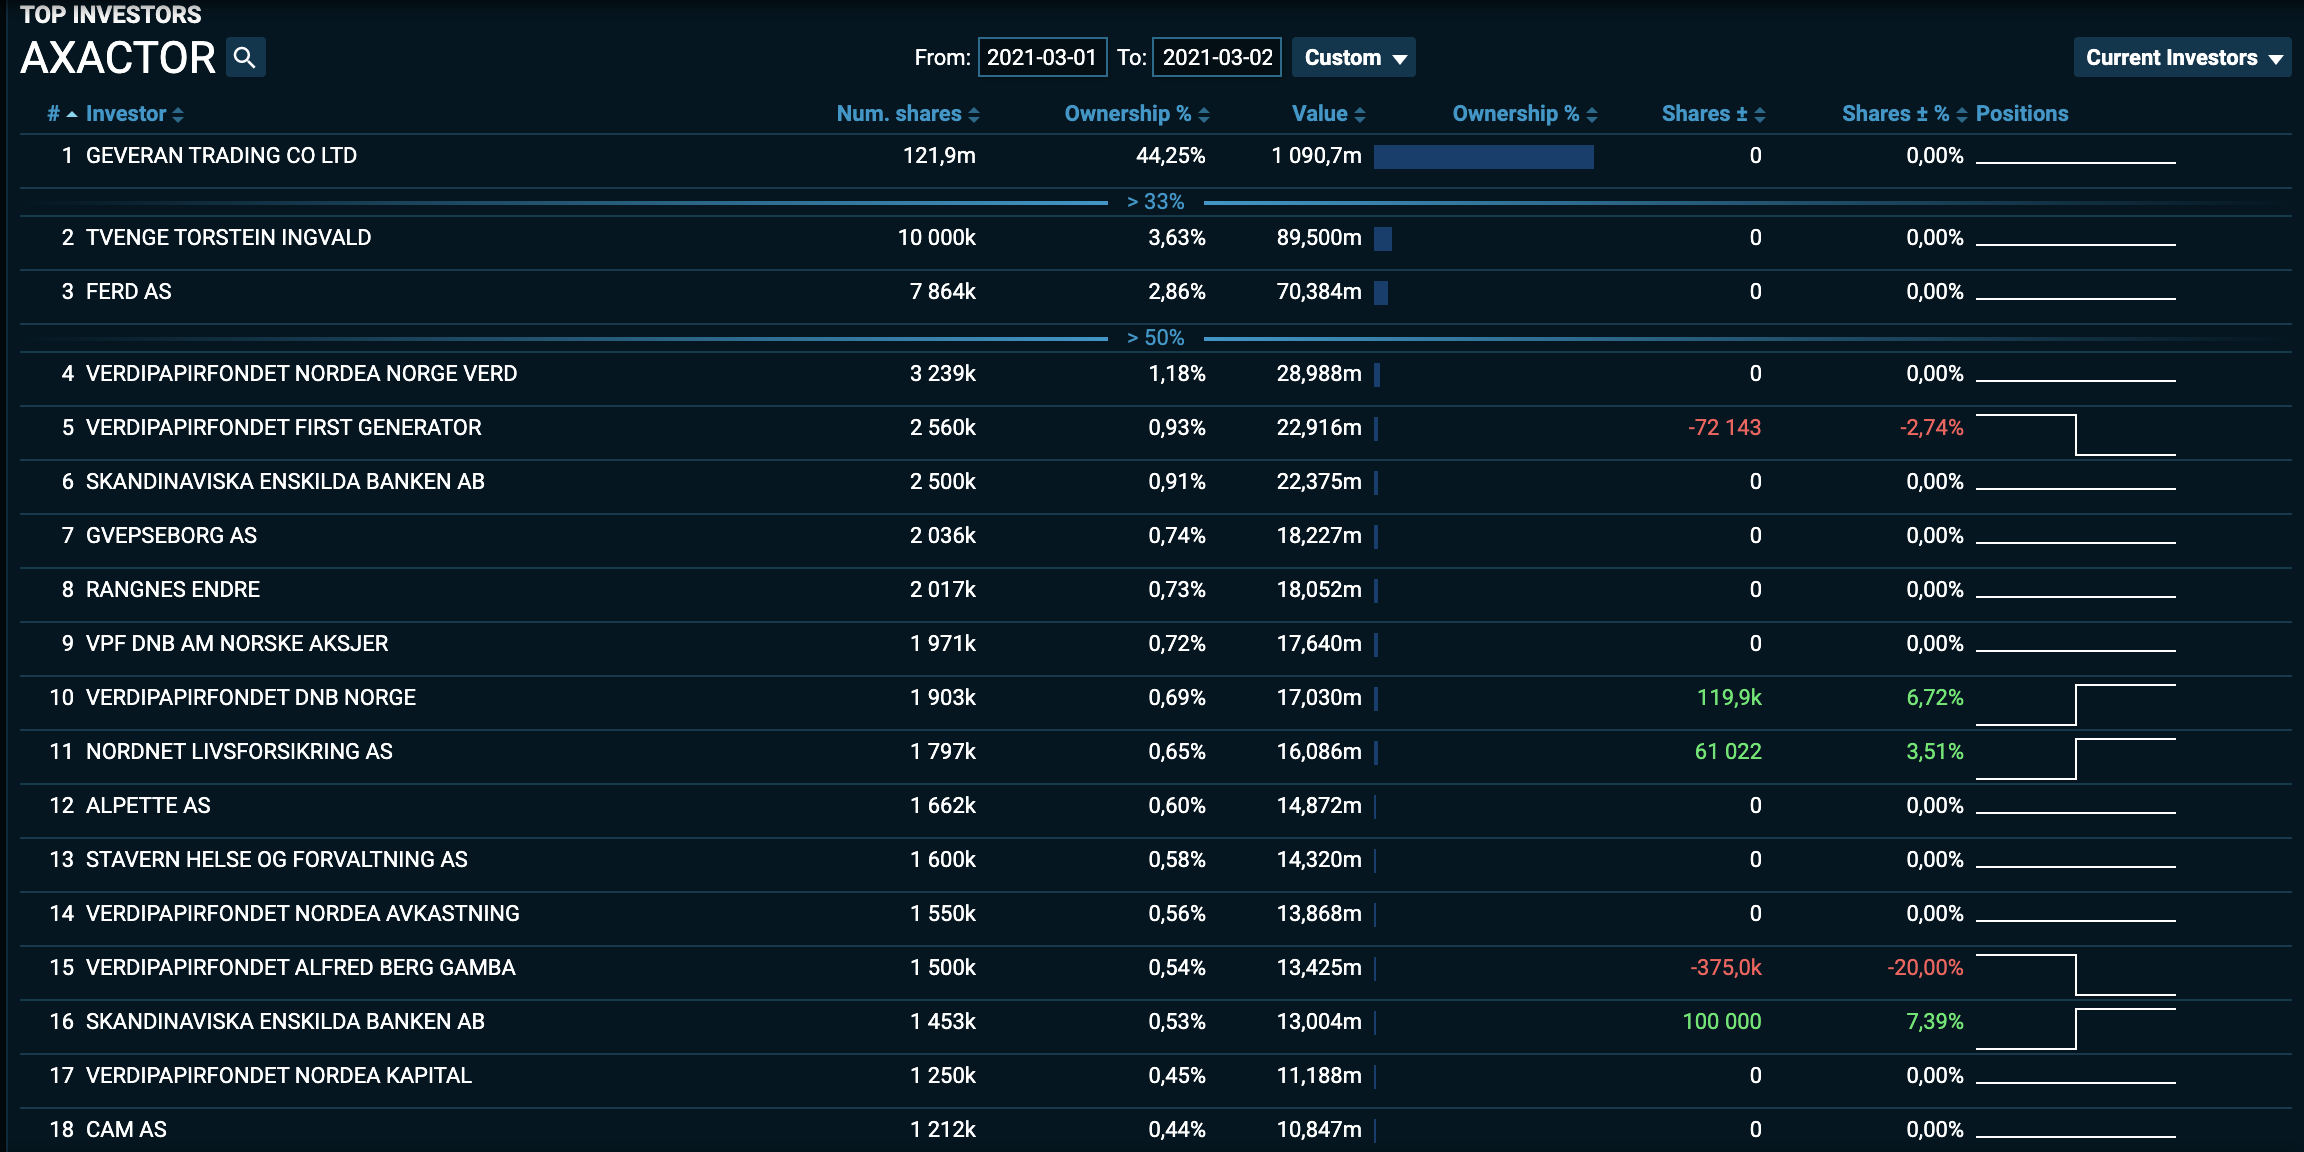This screenshot has width=2304, height=1152.
Task: Click the Positions column header
Action: pos(2022,114)
